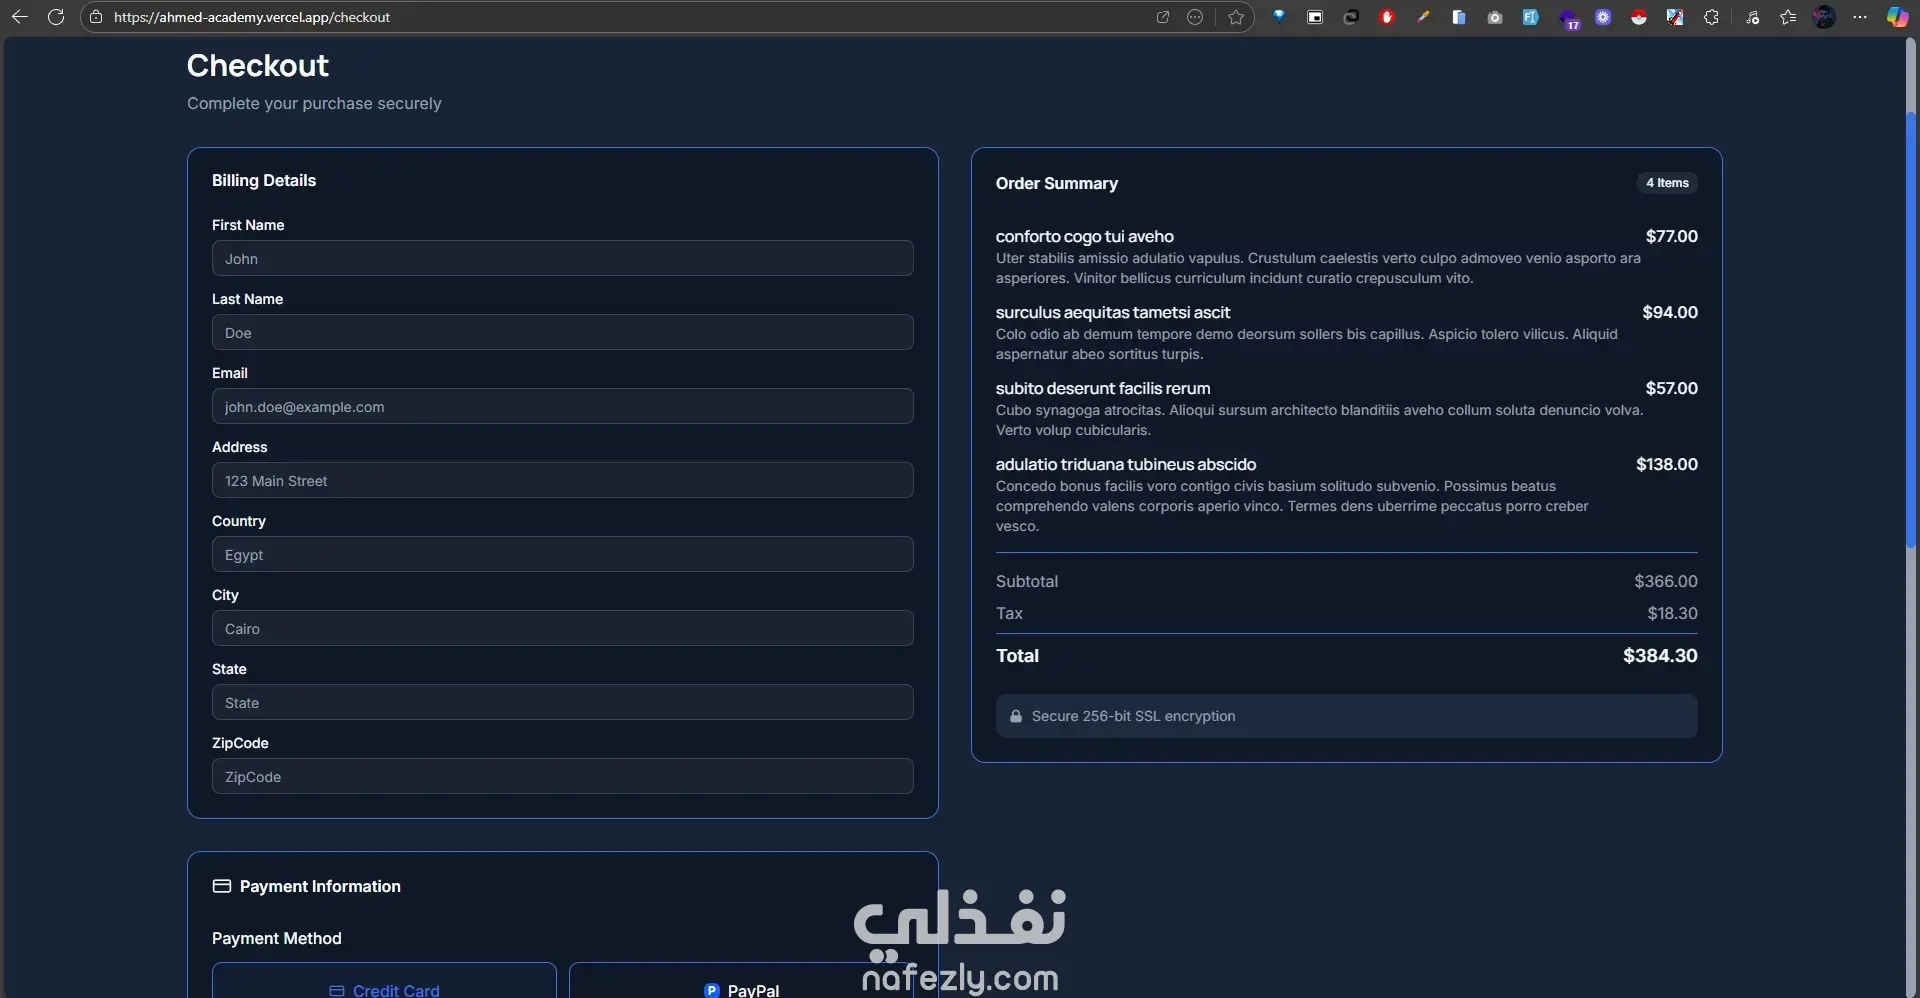The image size is (1920, 998).
Task: Click 'Complete your purchase securely' subtitle
Action: [x=314, y=103]
